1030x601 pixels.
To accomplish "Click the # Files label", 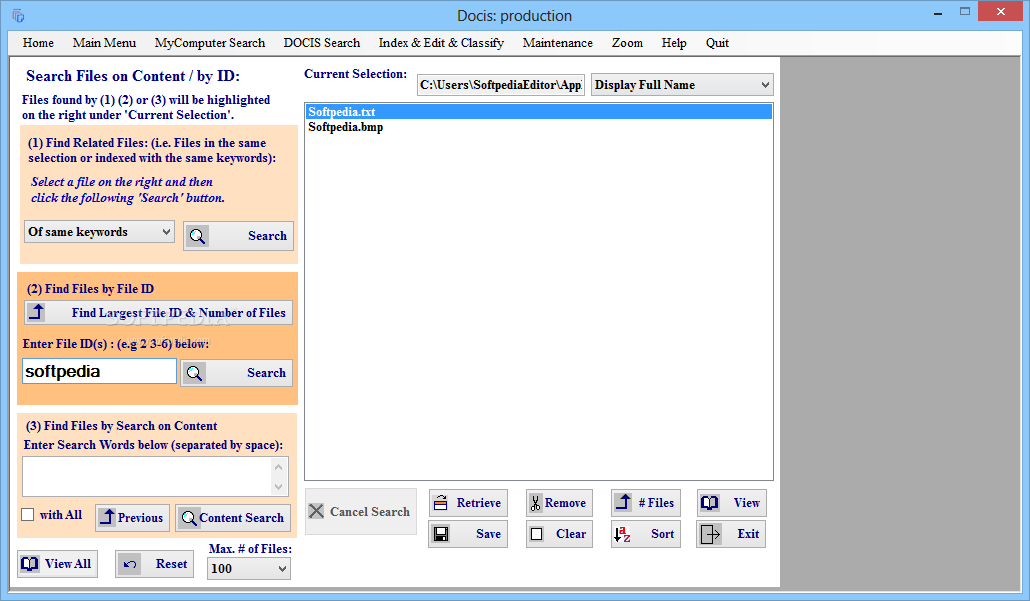I will 656,502.
